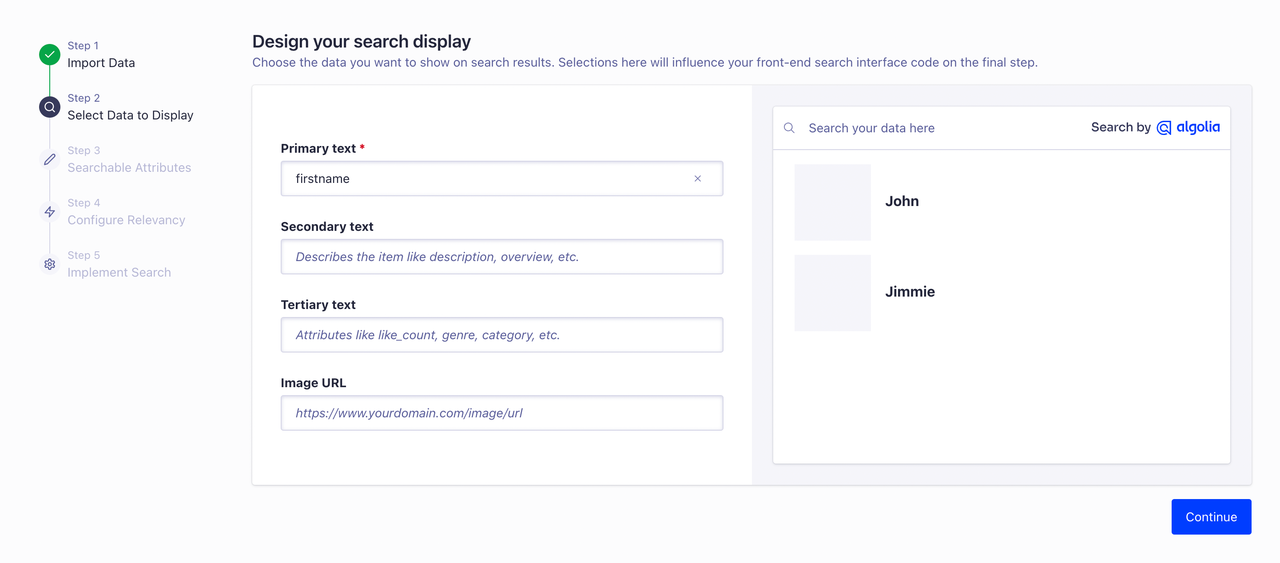1280x563 pixels.
Task: Click the Search your data here box
Action: click(x=940, y=128)
